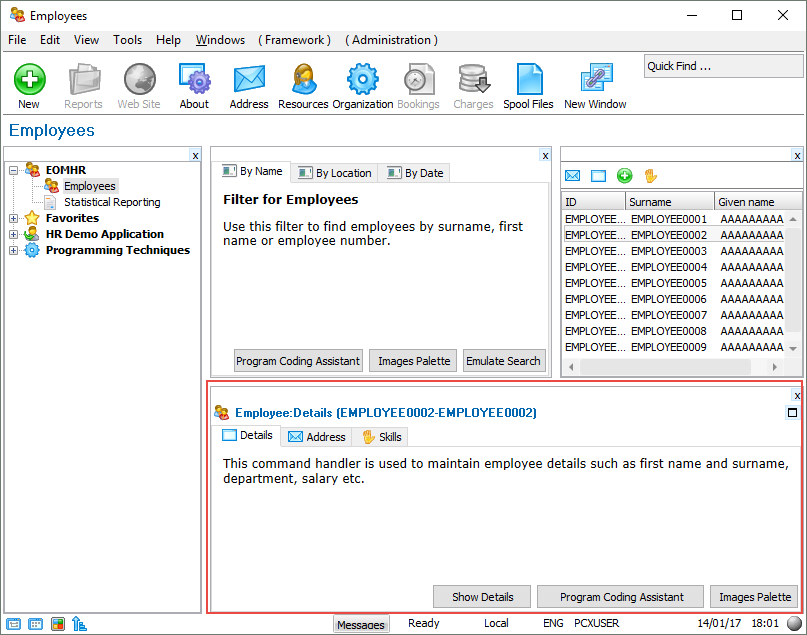This screenshot has height=635, width=807.
Task: Open the Tools menu
Action: pos(127,40)
